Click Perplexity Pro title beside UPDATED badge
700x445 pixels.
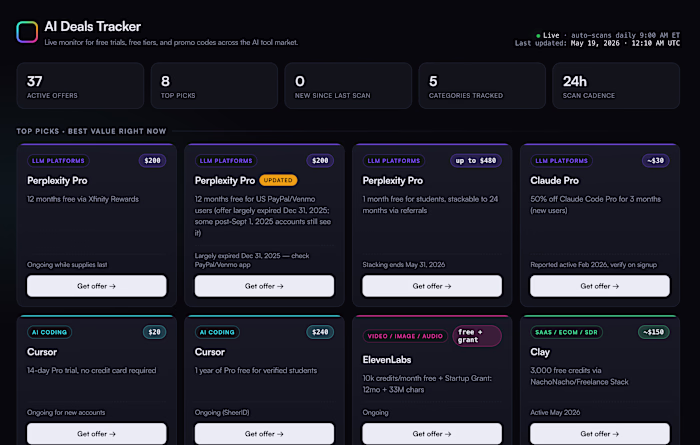[x=225, y=181]
